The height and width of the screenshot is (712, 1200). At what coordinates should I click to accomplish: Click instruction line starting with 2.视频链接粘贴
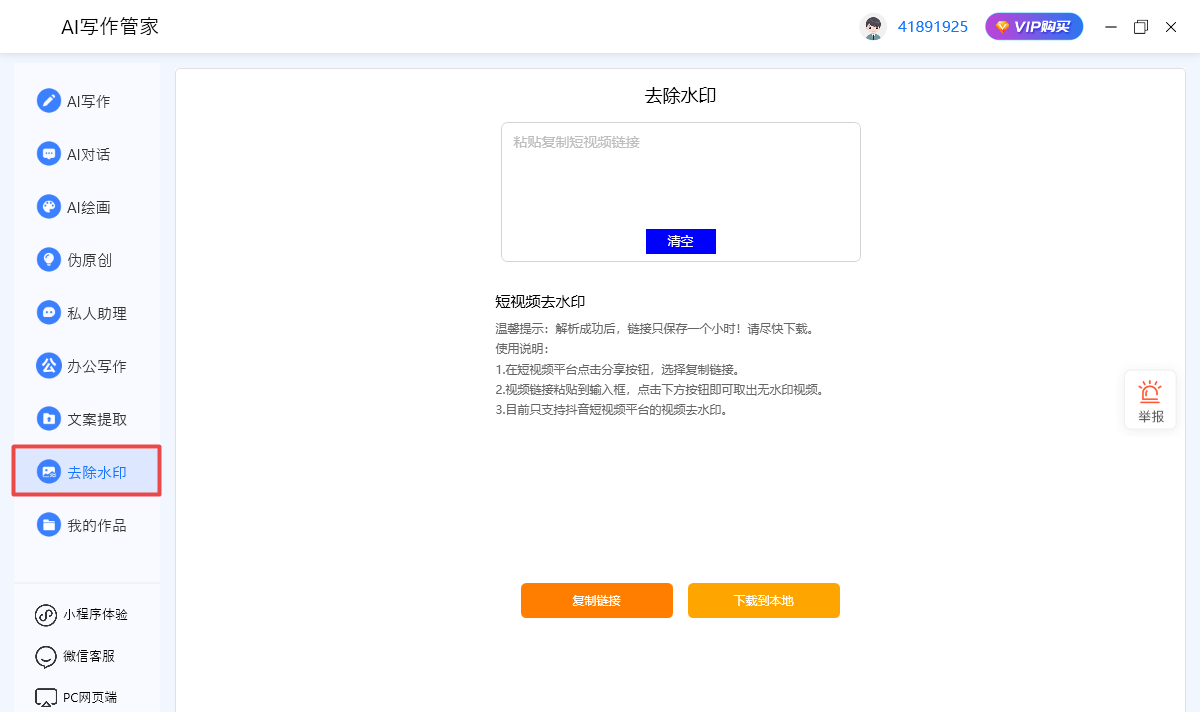click(659, 389)
